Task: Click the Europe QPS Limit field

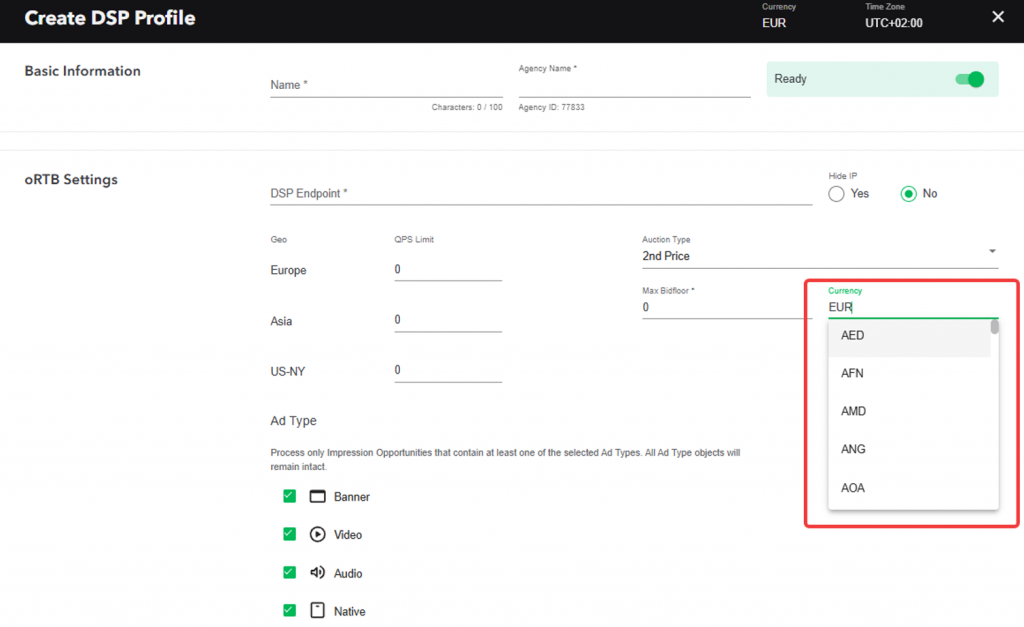Action: [448, 270]
